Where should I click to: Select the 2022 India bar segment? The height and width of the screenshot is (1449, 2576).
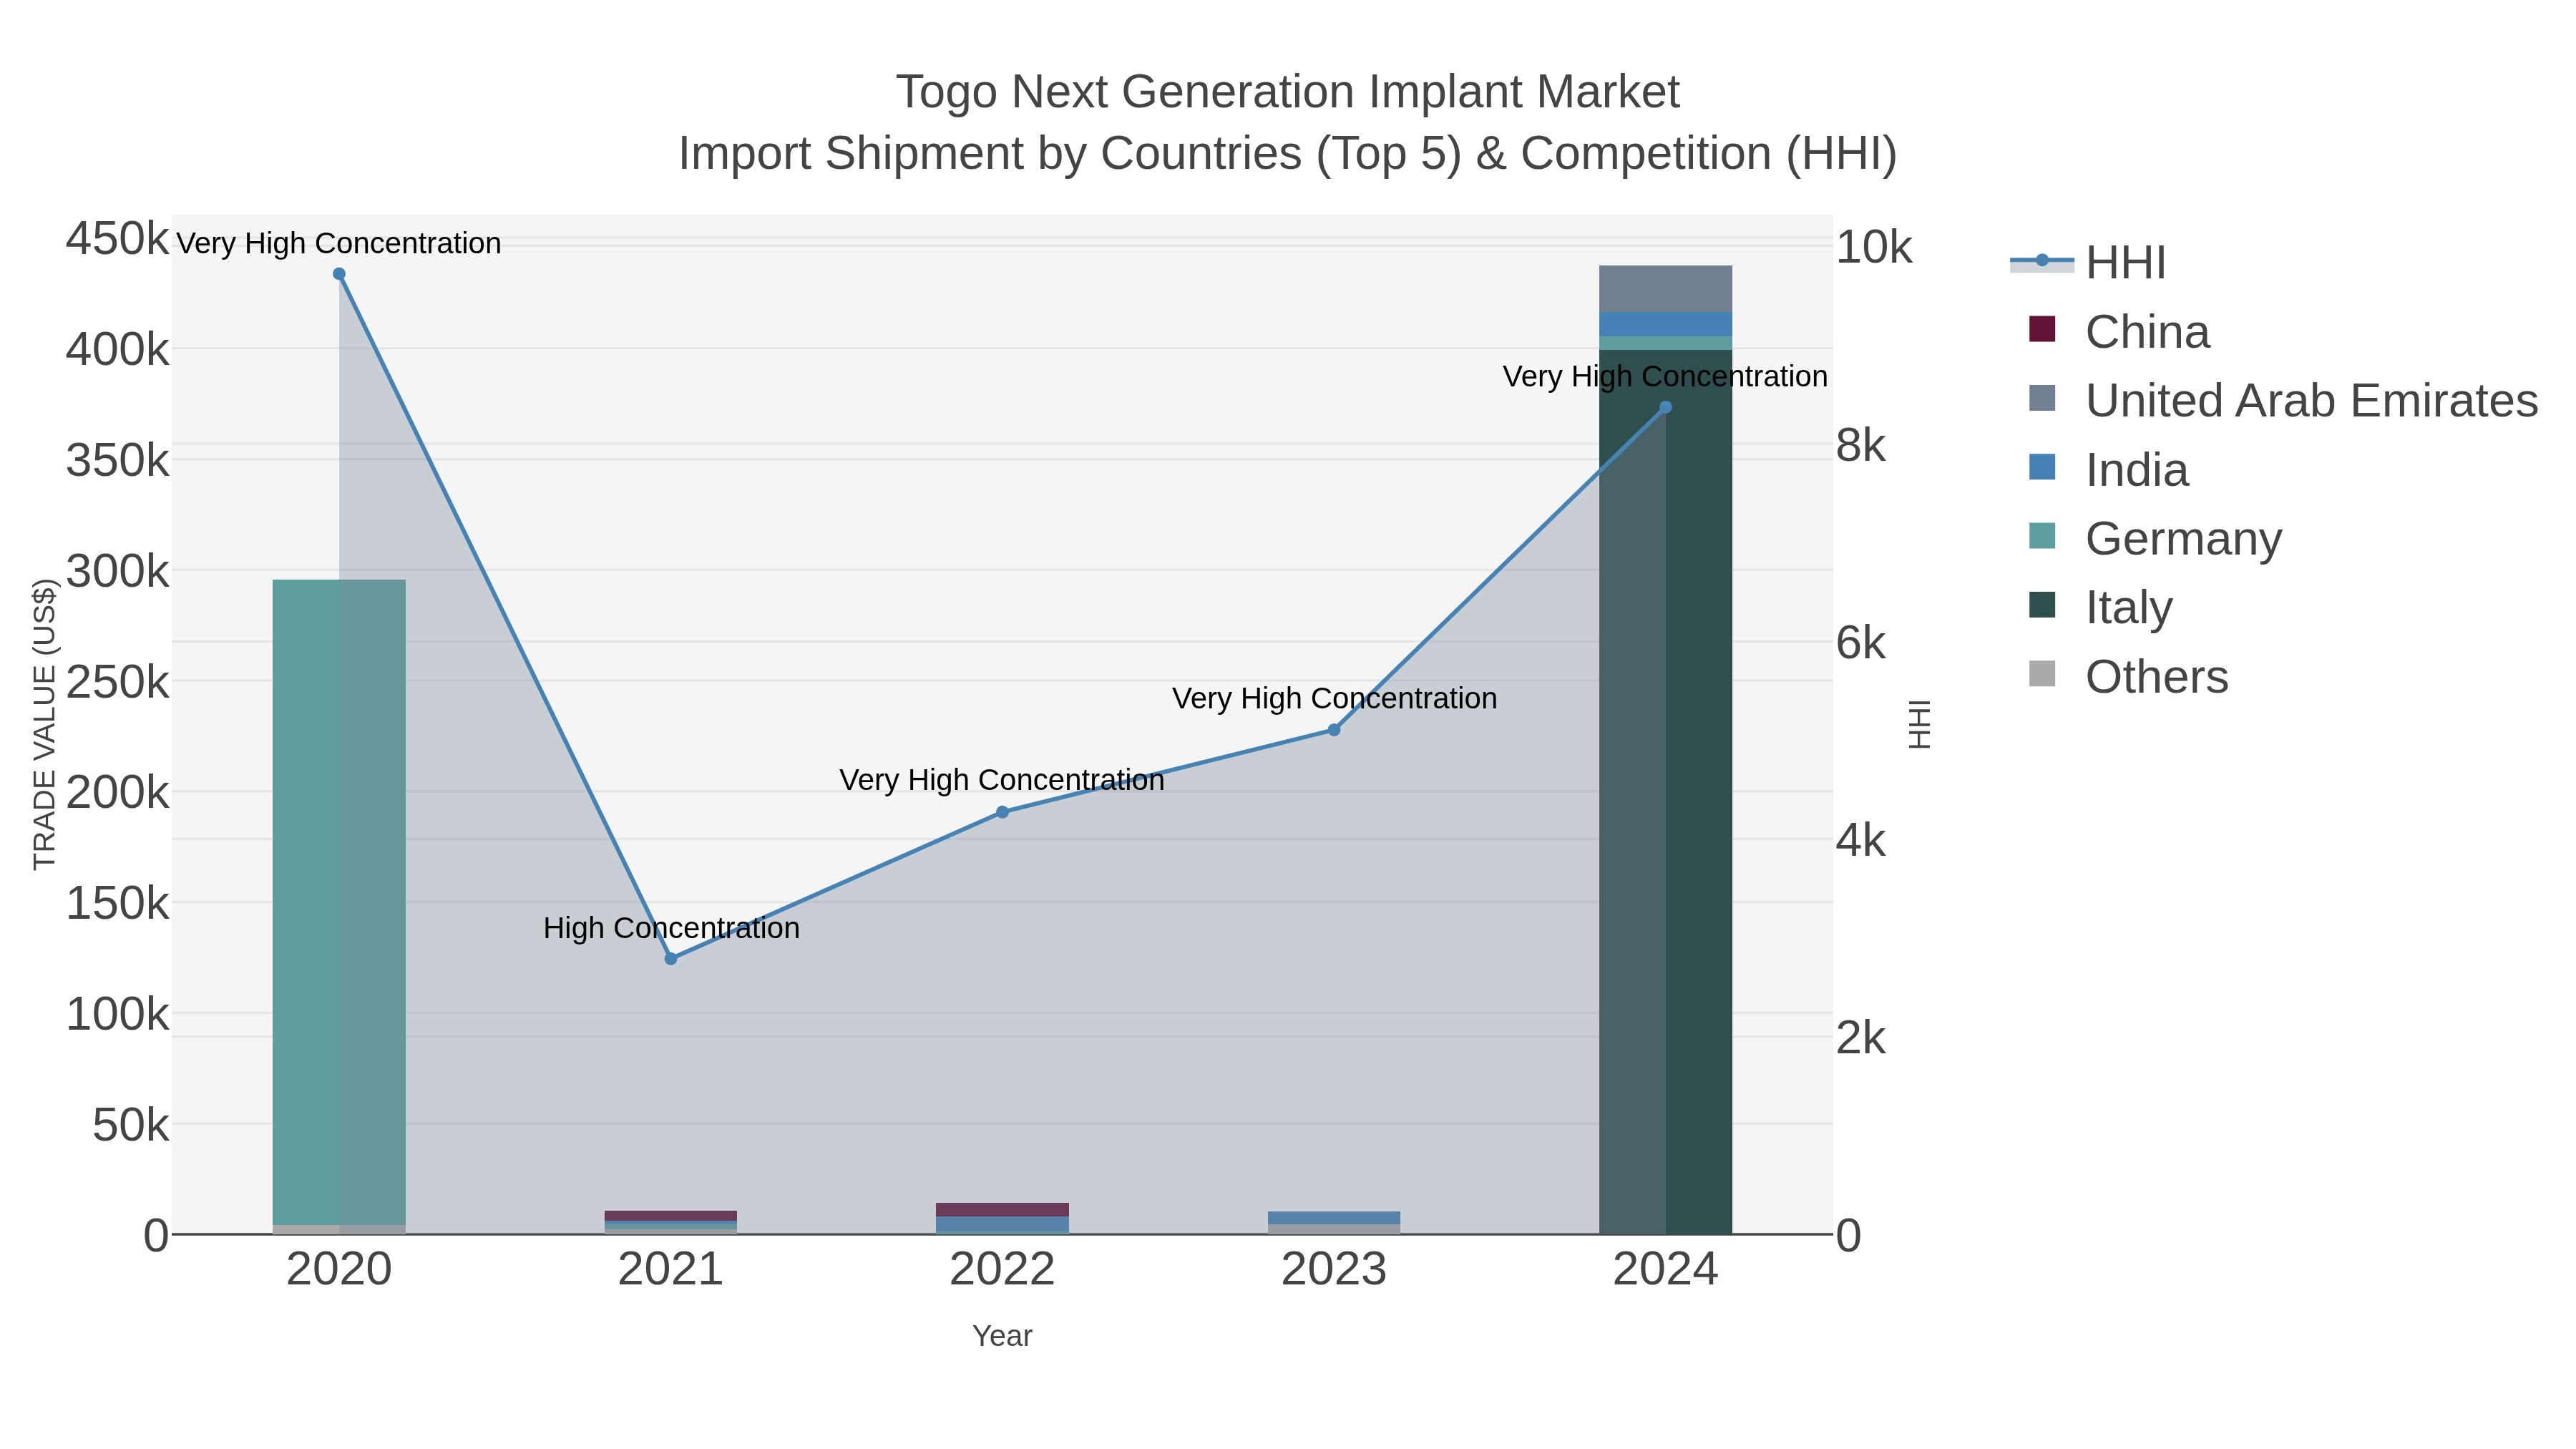tap(1002, 1224)
